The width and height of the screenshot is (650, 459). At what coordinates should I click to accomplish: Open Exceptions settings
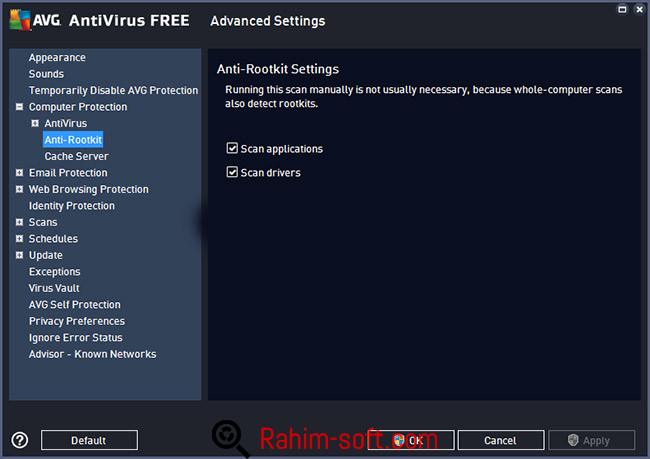point(55,272)
